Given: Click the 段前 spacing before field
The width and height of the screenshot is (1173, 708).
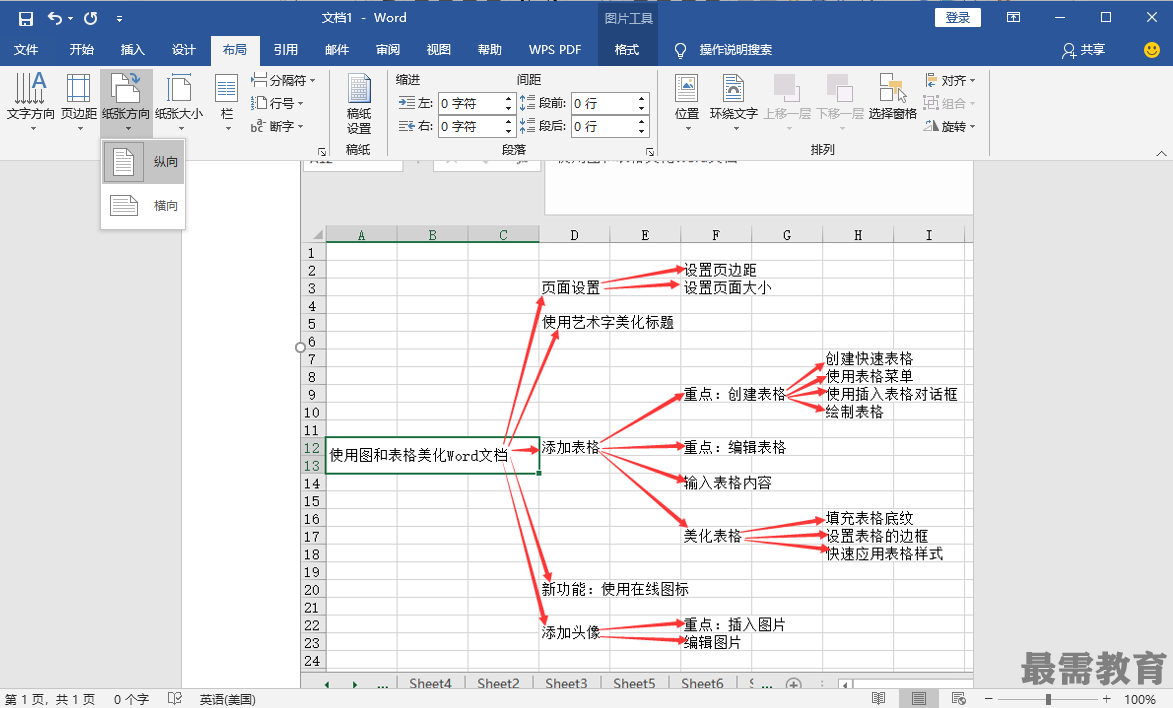Looking at the screenshot, I should pyautogui.click(x=604, y=103).
